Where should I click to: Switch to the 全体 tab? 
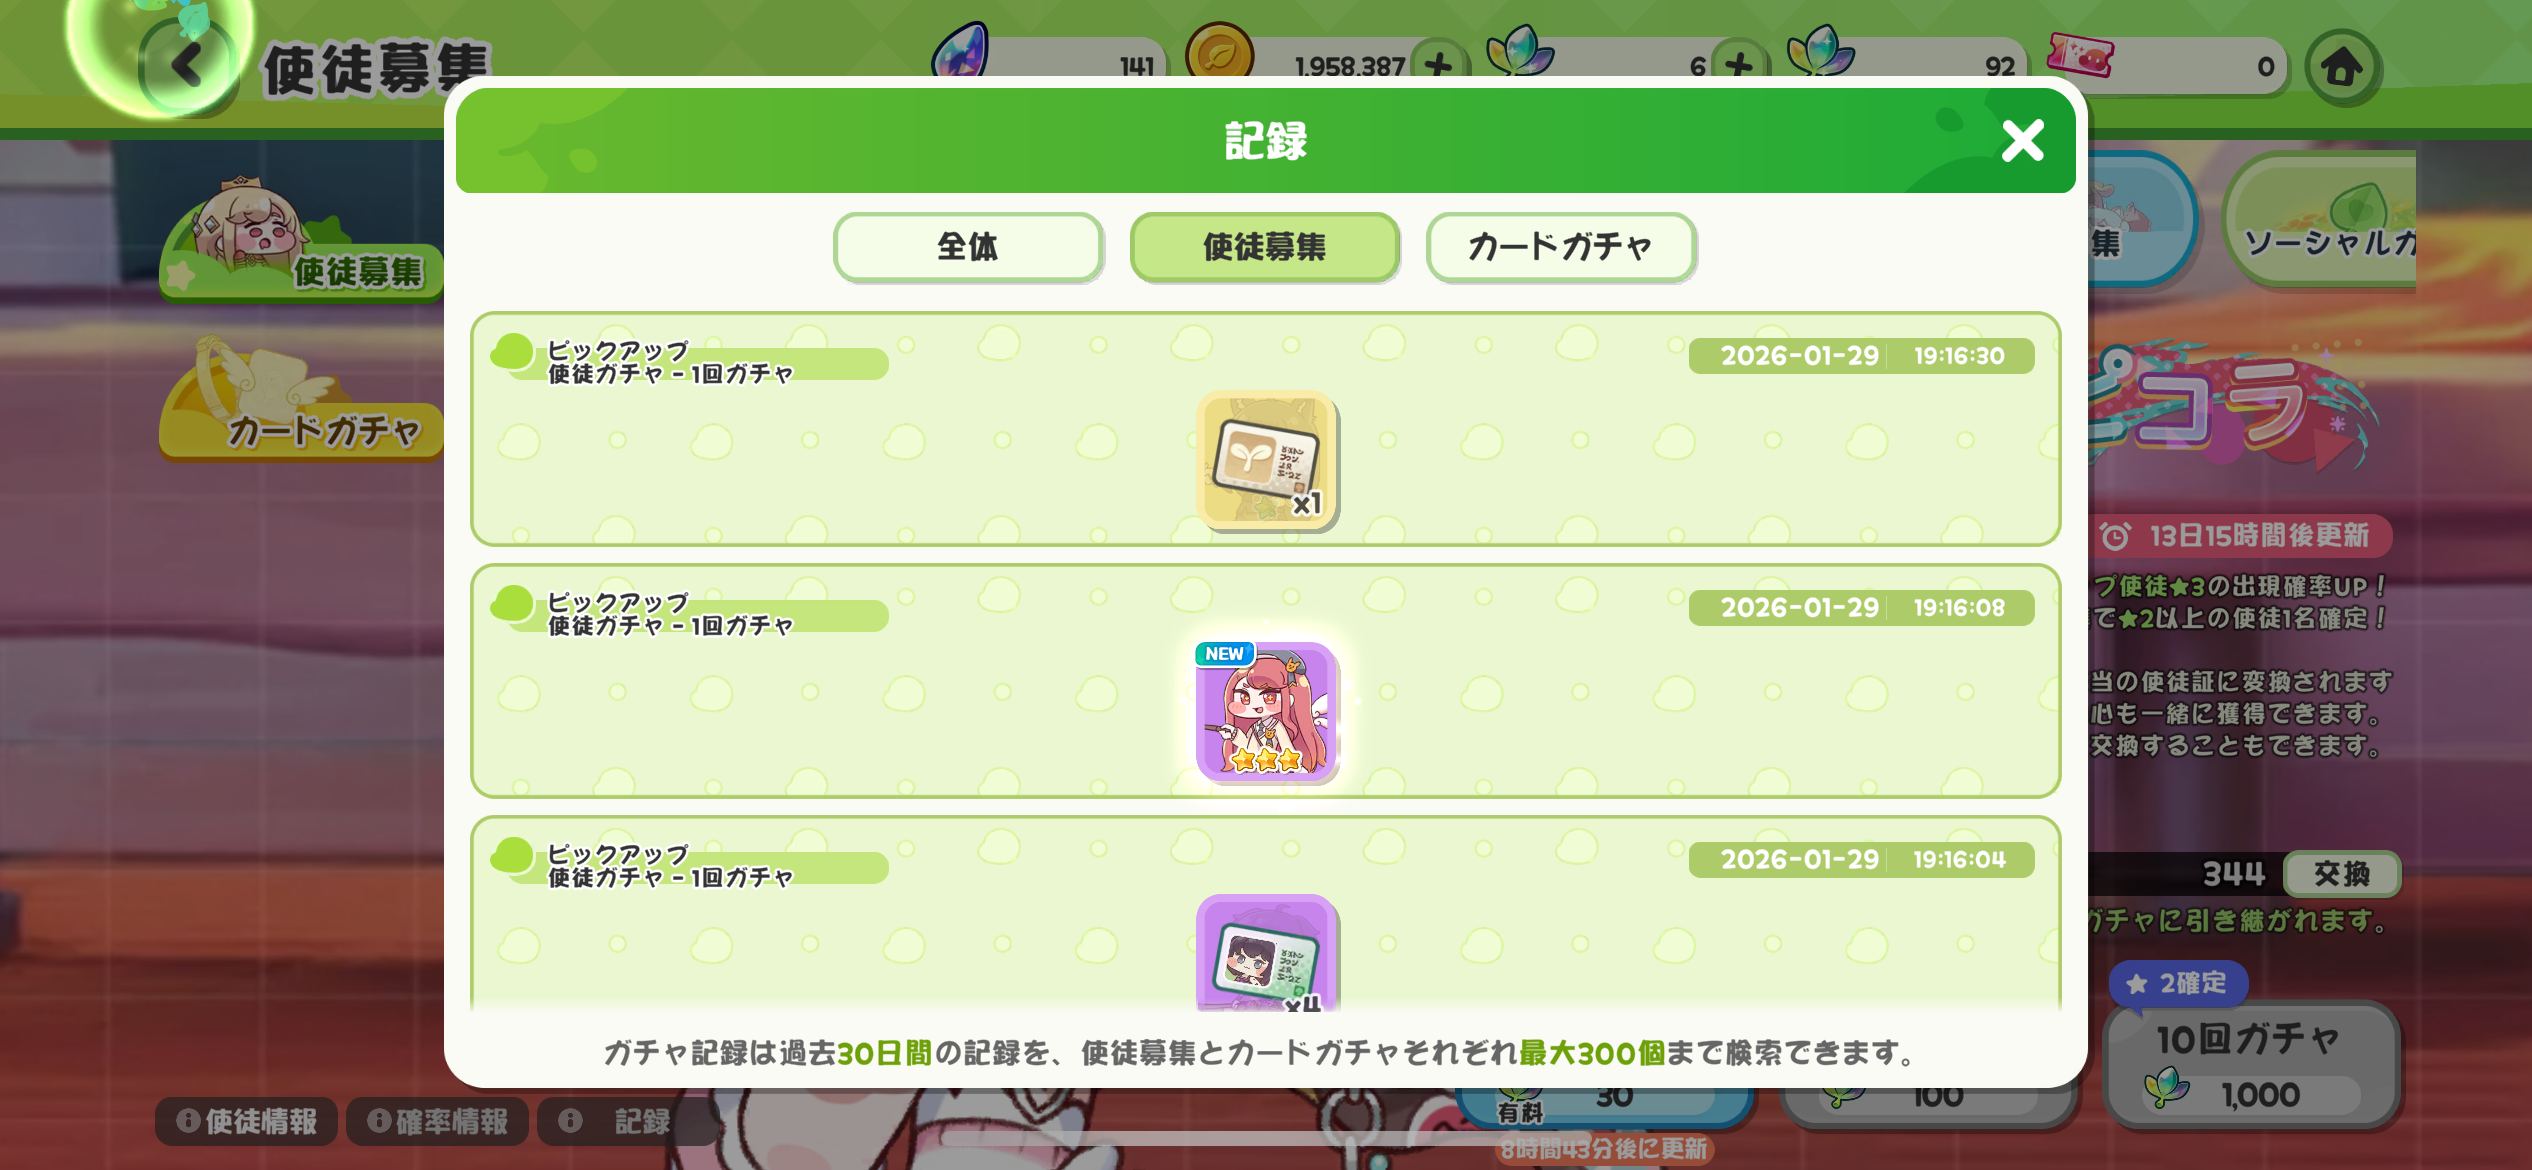tap(968, 247)
